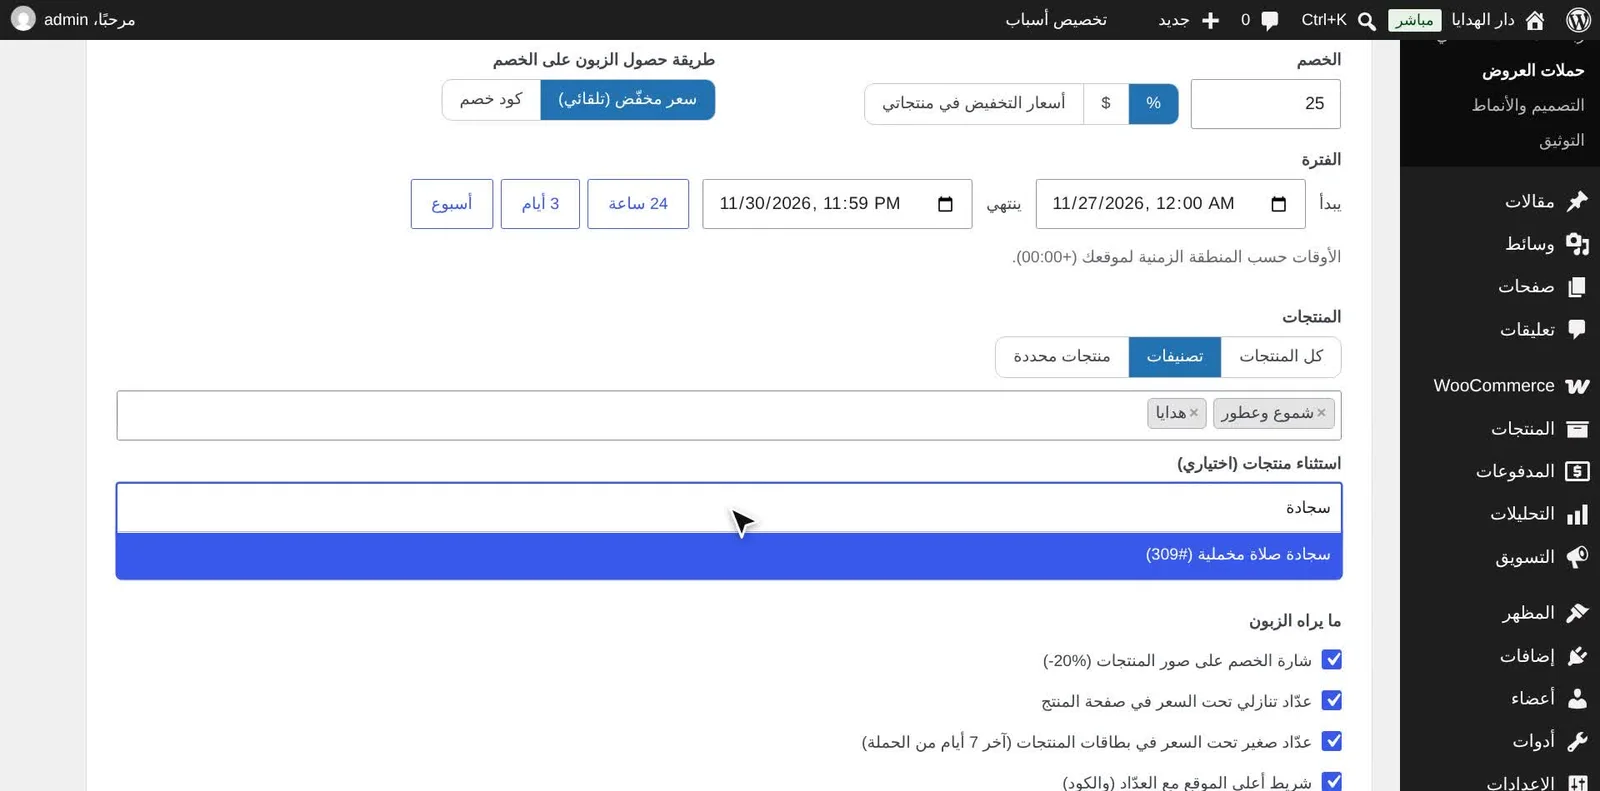
Task: Select كود خصم delivery method
Action: (491, 100)
